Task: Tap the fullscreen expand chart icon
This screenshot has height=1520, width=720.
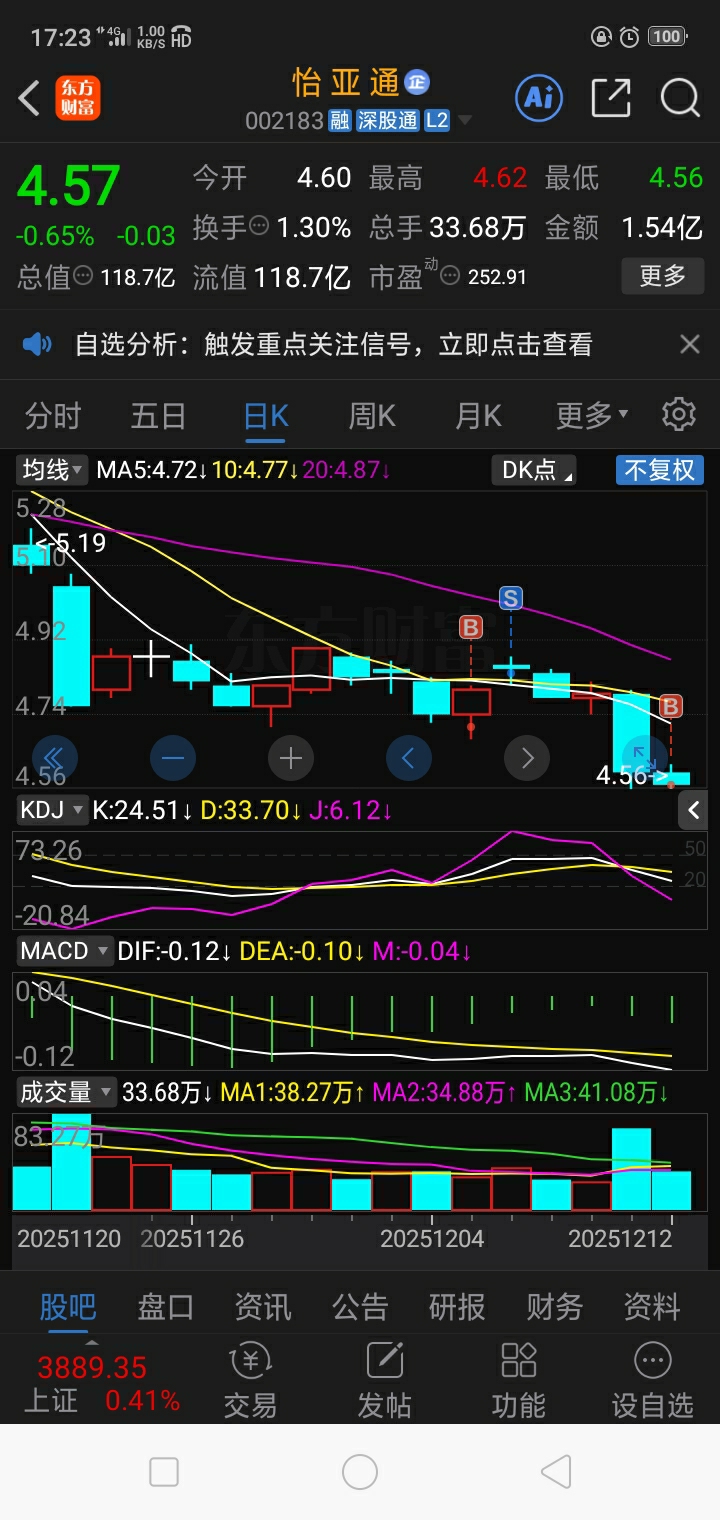Action: click(645, 758)
